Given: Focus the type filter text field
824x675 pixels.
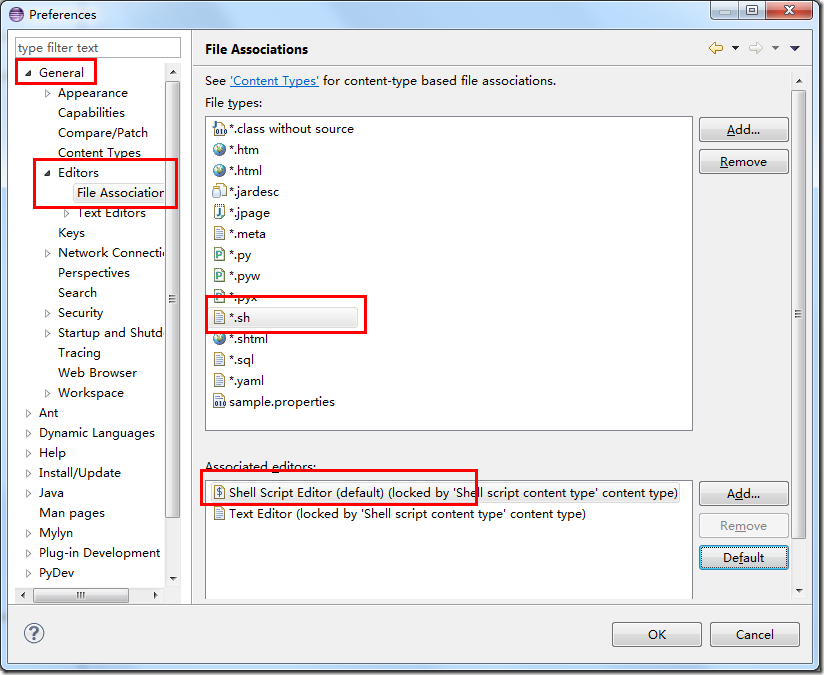Looking at the screenshot, I should point(98,48).
